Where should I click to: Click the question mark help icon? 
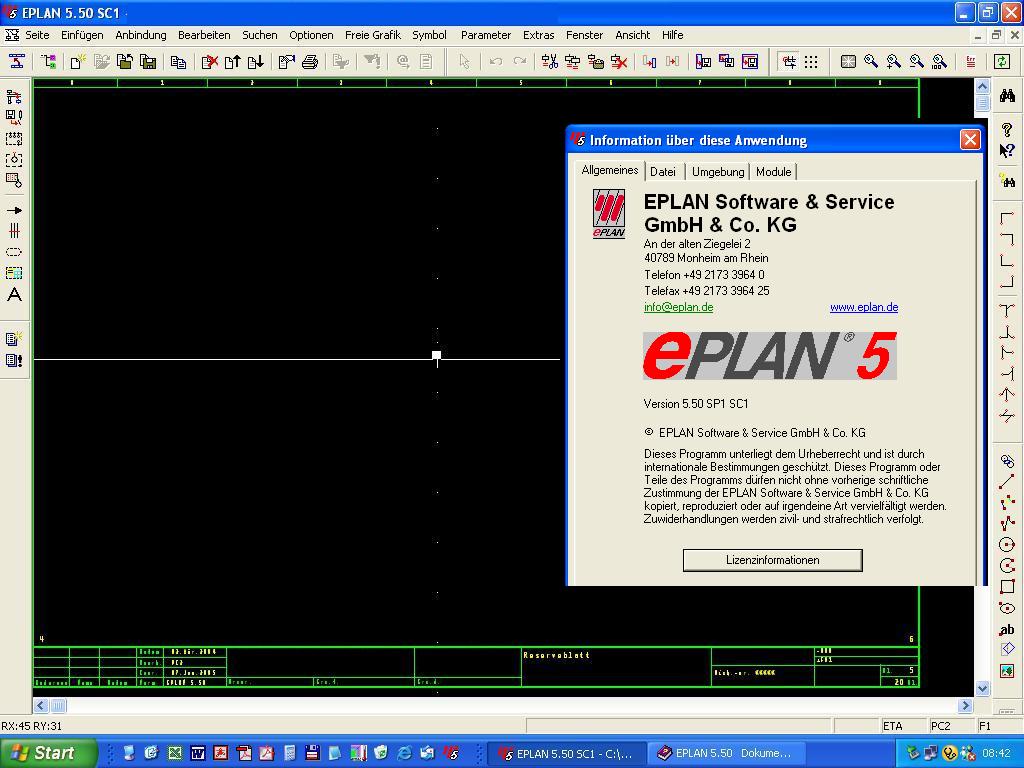pos(1007,130)
